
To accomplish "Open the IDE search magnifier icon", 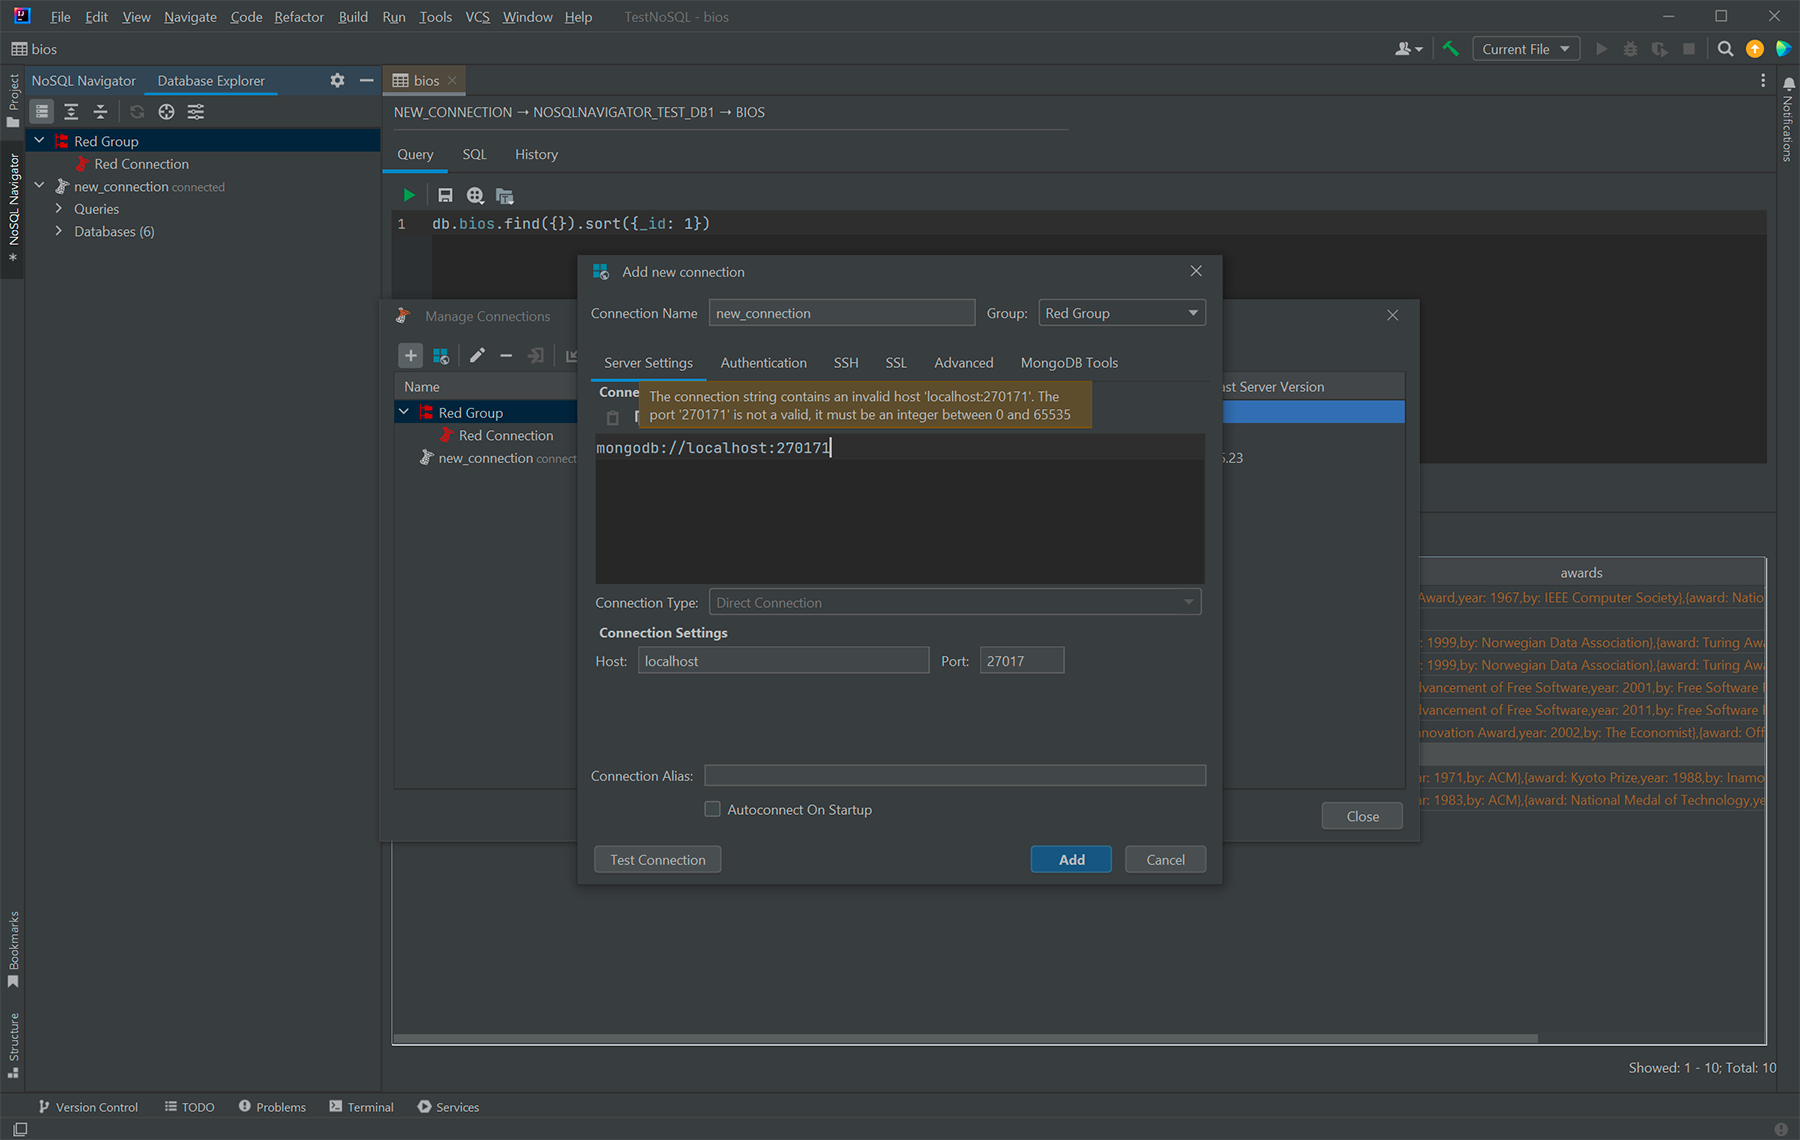I will pyautogui.click(x=1725, y=49).
